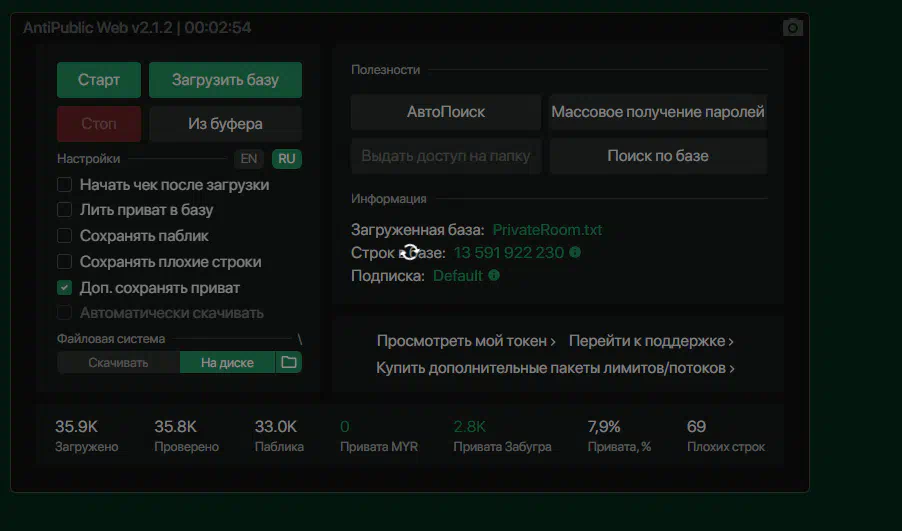Viewport: 902px width, 531px height.
Task: Click the 0 Привата MYR statistic
Action: 379,436
